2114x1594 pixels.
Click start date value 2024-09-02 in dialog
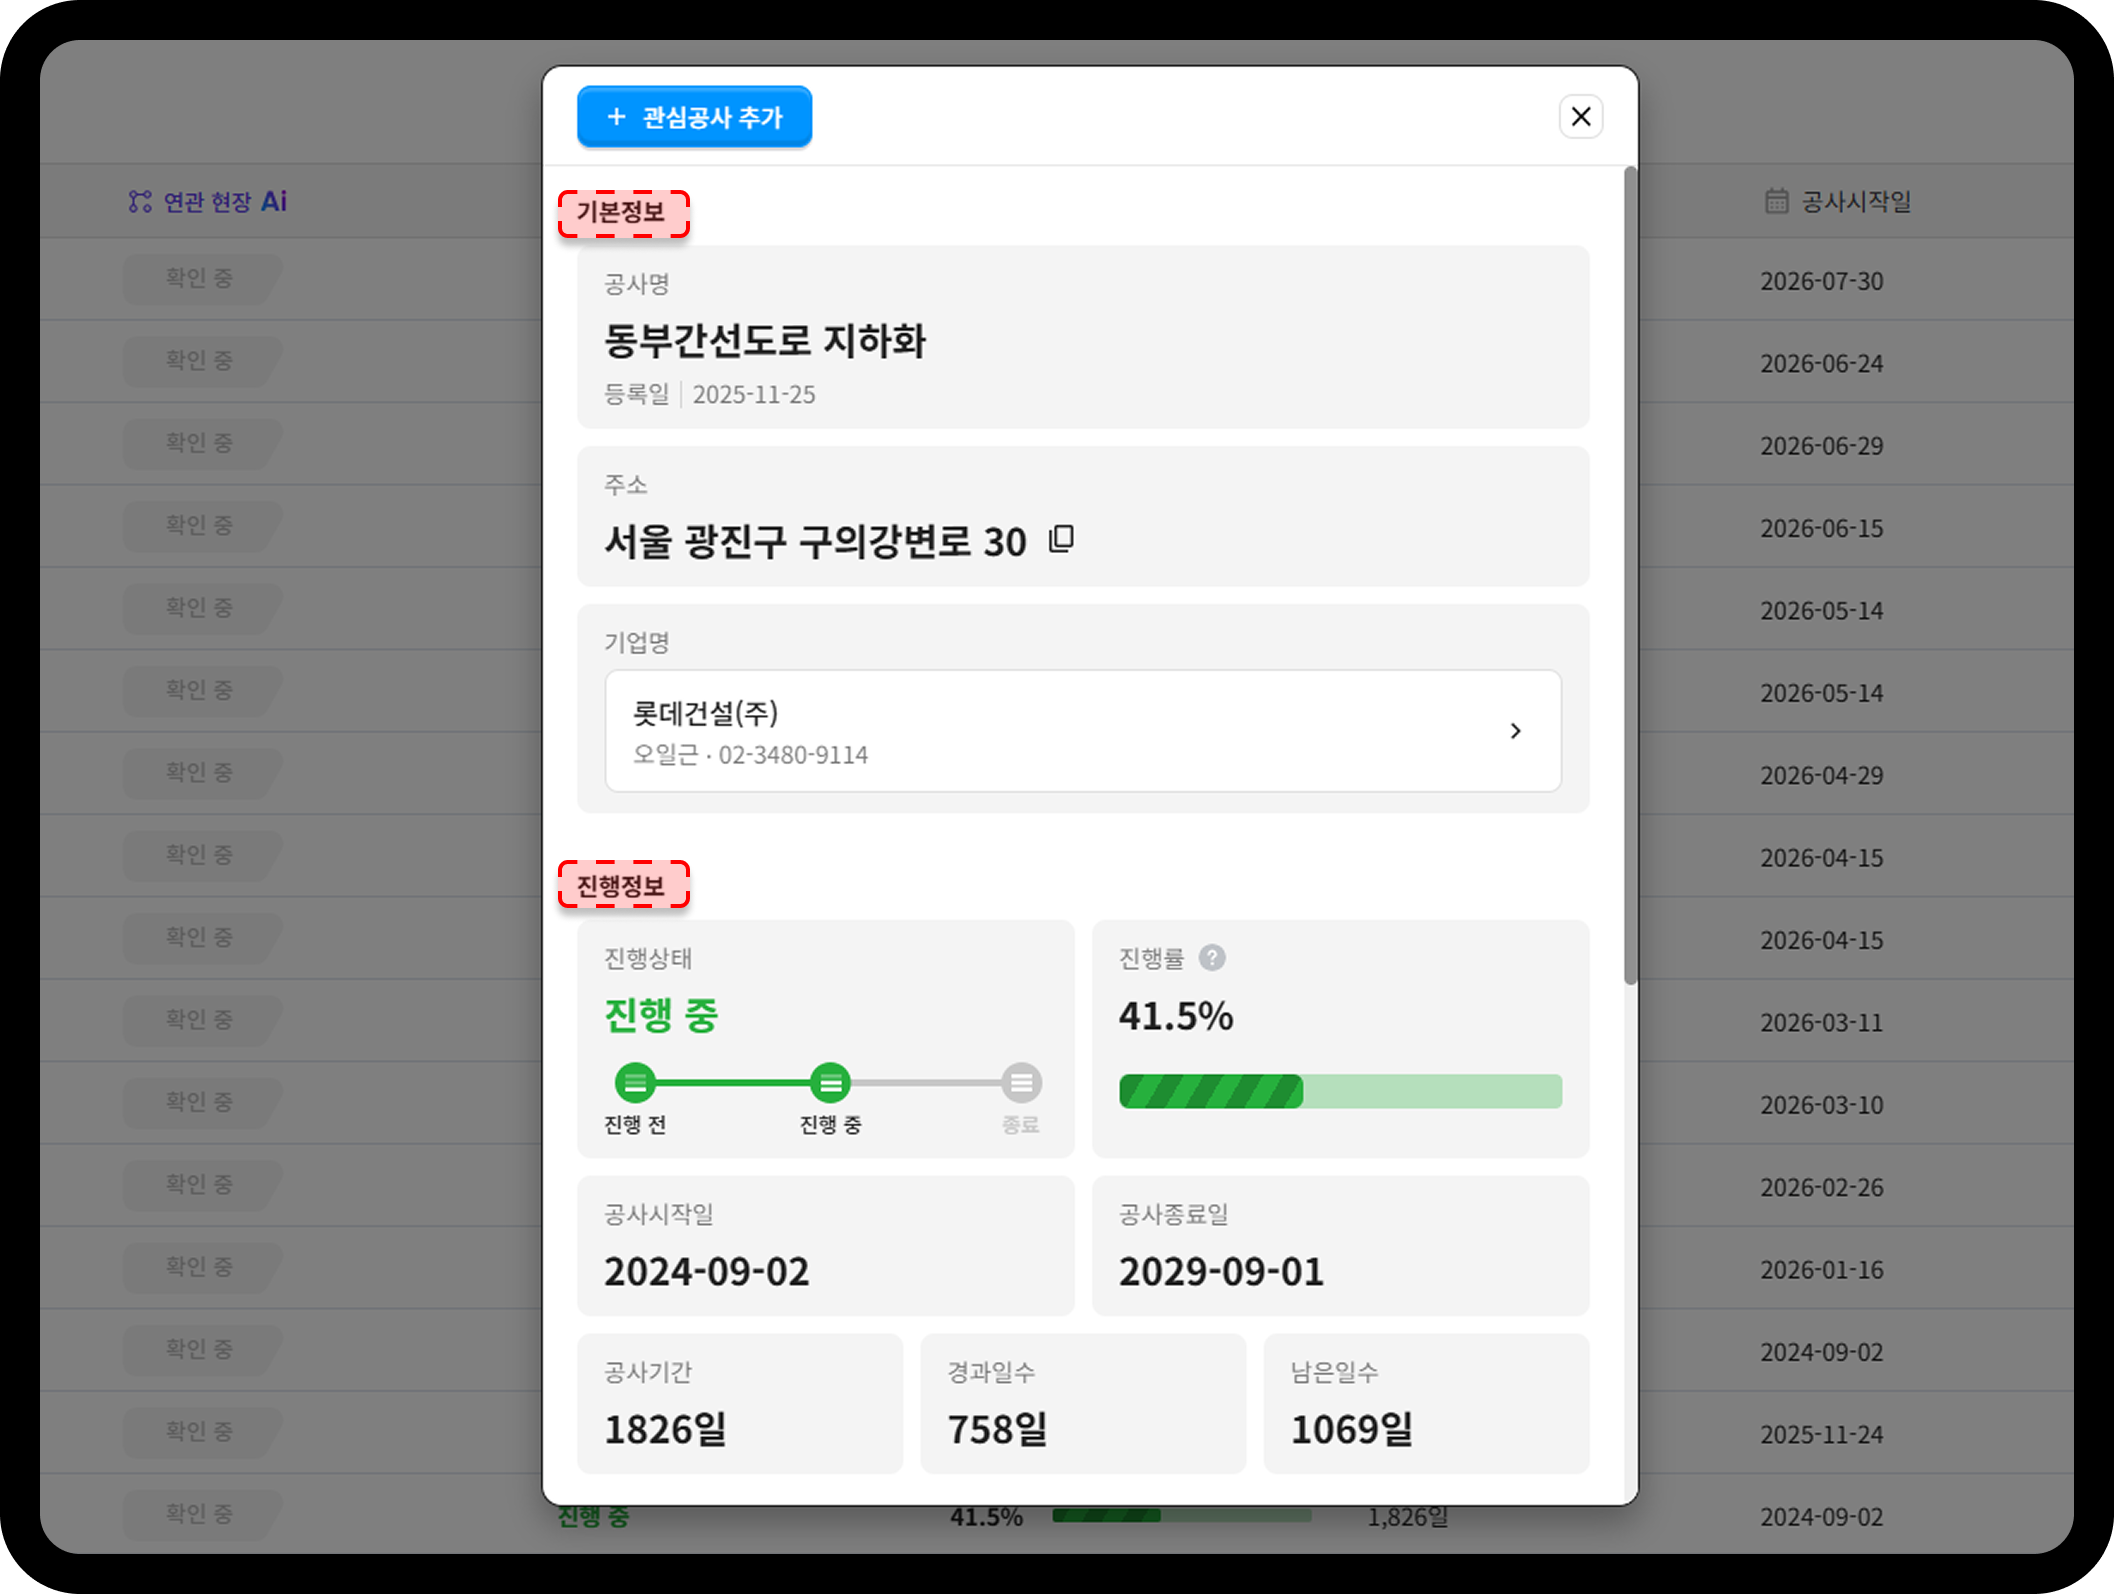coord(706,1272)
